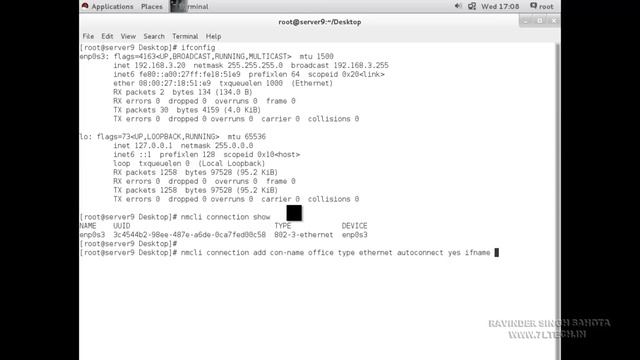The height and width of the screenshot is (360, 640).
Task: Open the Terminal menu
Action: 185,36
